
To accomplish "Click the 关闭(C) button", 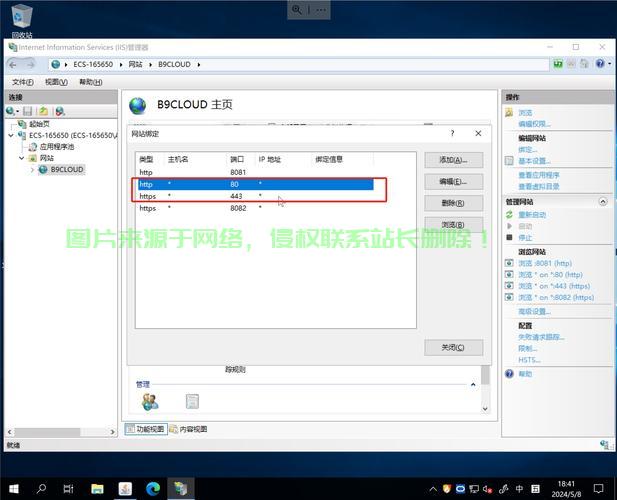I will point(453,348).
